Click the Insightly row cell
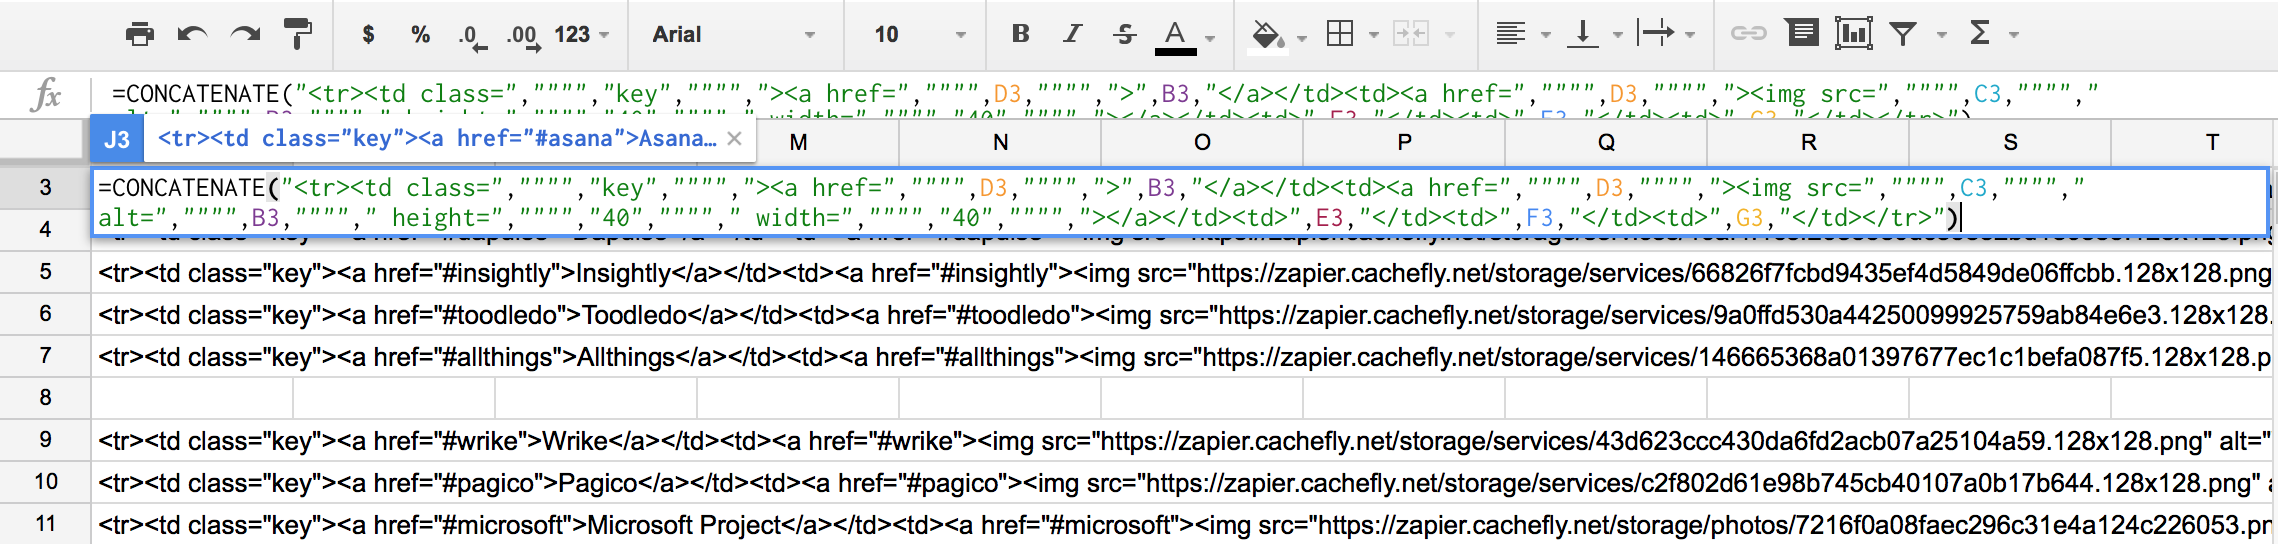 click(1182, 273)
